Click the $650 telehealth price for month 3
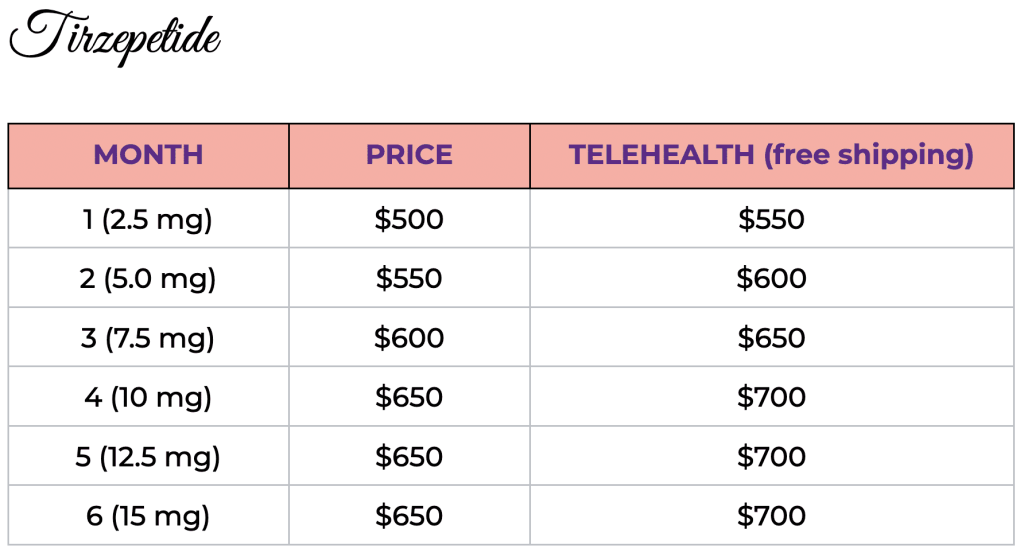The width and height of the screenshot is (1024, 553). click(771, 338)
